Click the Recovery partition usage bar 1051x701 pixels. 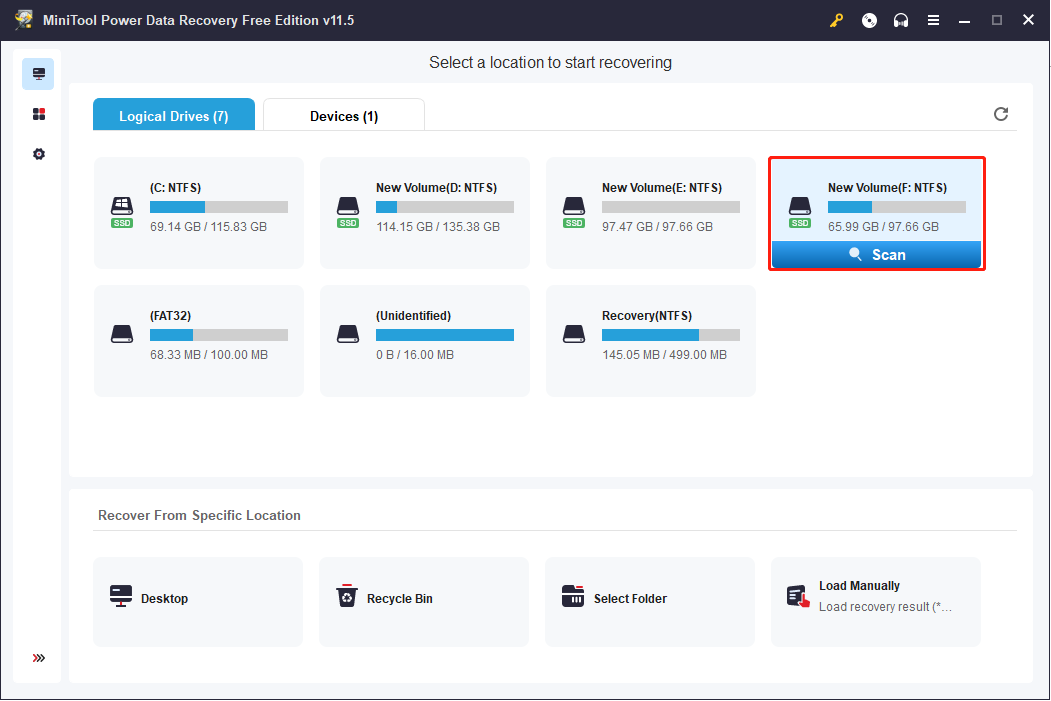[x=671, y=335]
